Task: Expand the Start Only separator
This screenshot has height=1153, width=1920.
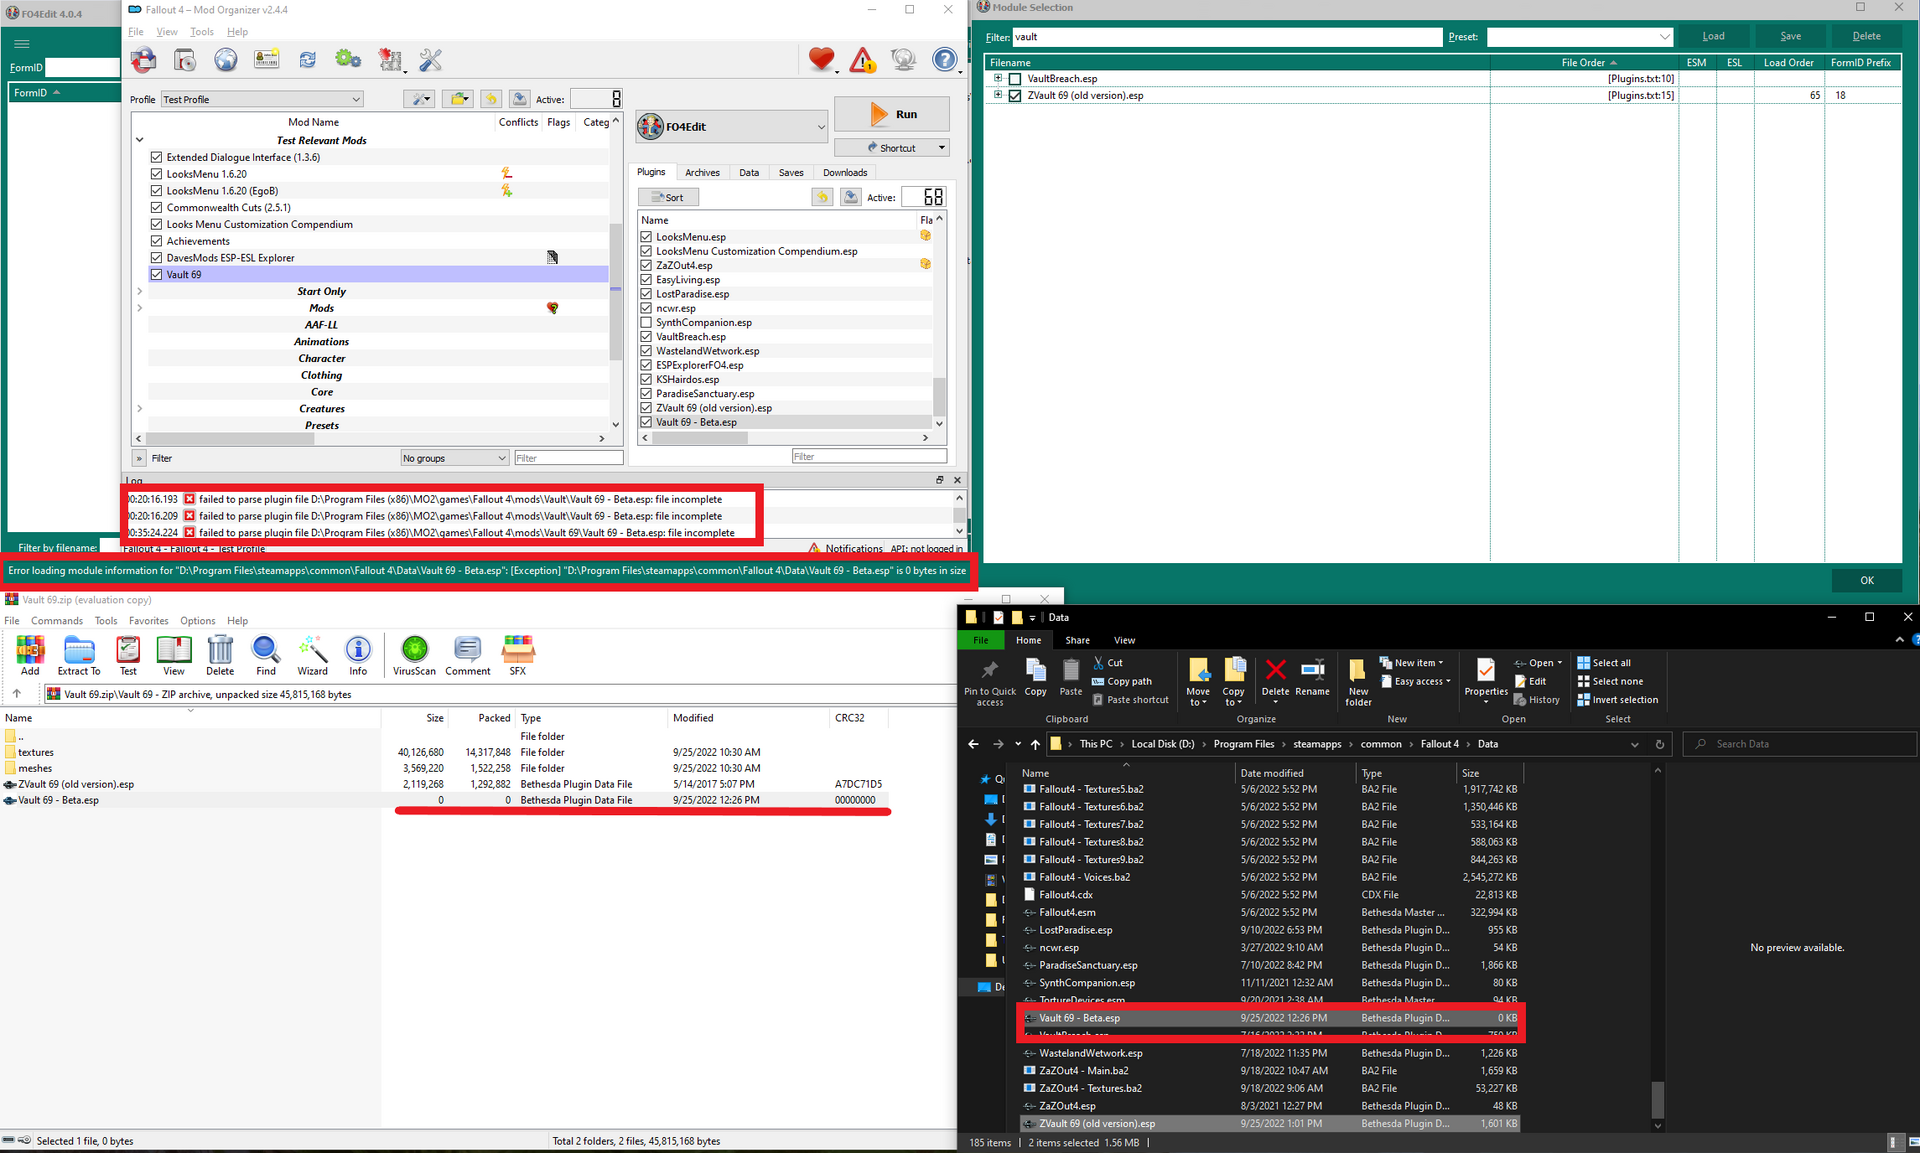Action: coord(139,291)
